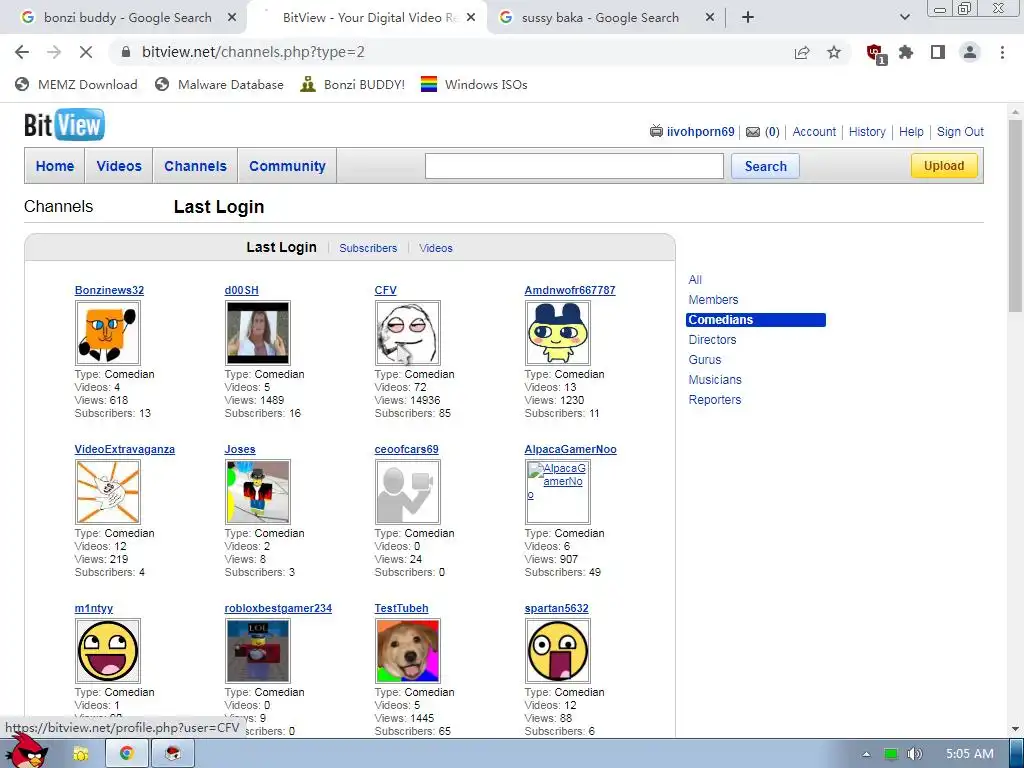Close the sussy baka Google Search tab
Image resolution: width=1024 pixels, height=768 pixels.
[710, 18]
